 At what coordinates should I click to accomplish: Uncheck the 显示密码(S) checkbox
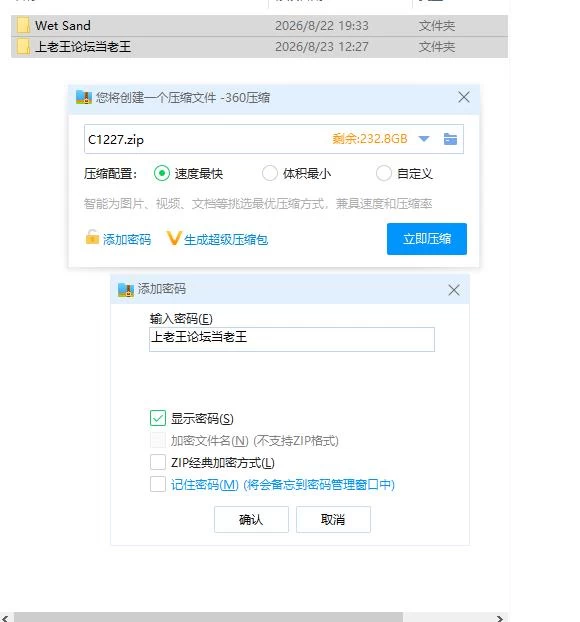coord(158,418)
